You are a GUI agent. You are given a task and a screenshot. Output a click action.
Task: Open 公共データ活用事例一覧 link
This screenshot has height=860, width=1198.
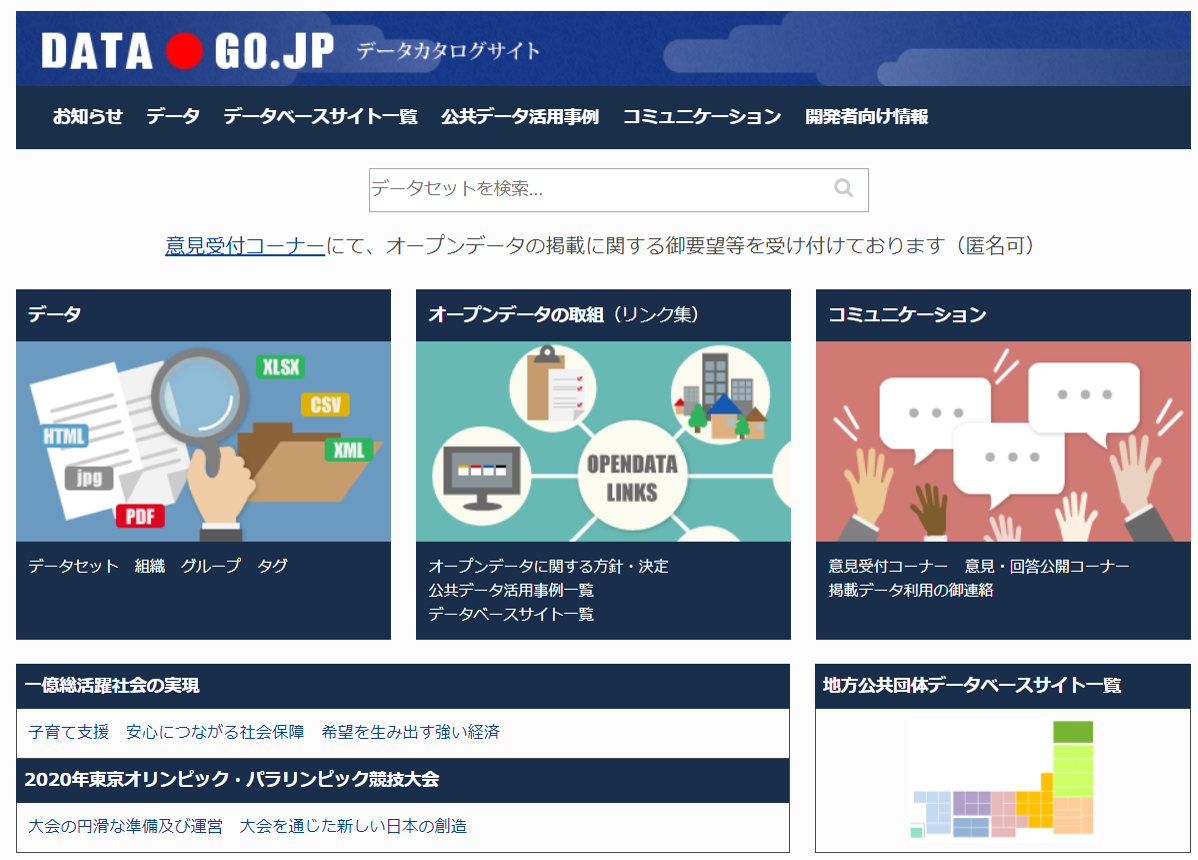(x=510, y=590)
